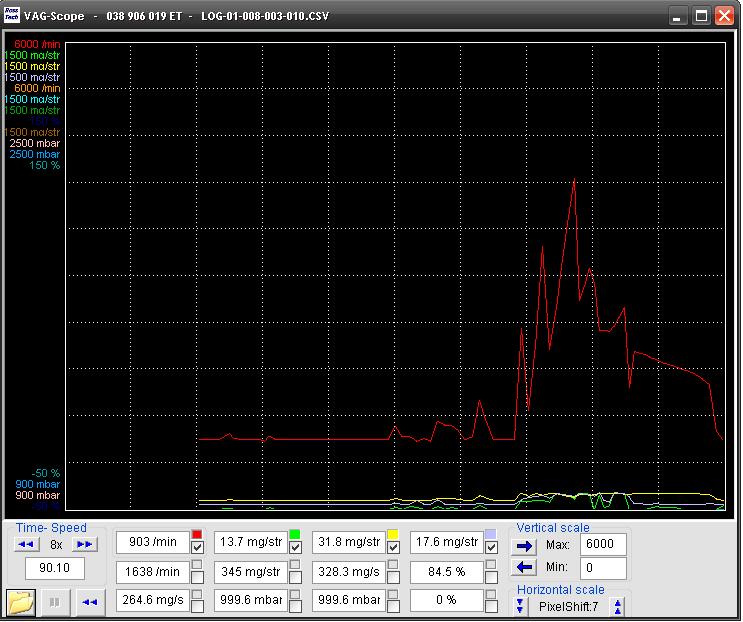The image size is (743, 622).
Task: Close the VAG-Scope window
Action: coord(725,16)
